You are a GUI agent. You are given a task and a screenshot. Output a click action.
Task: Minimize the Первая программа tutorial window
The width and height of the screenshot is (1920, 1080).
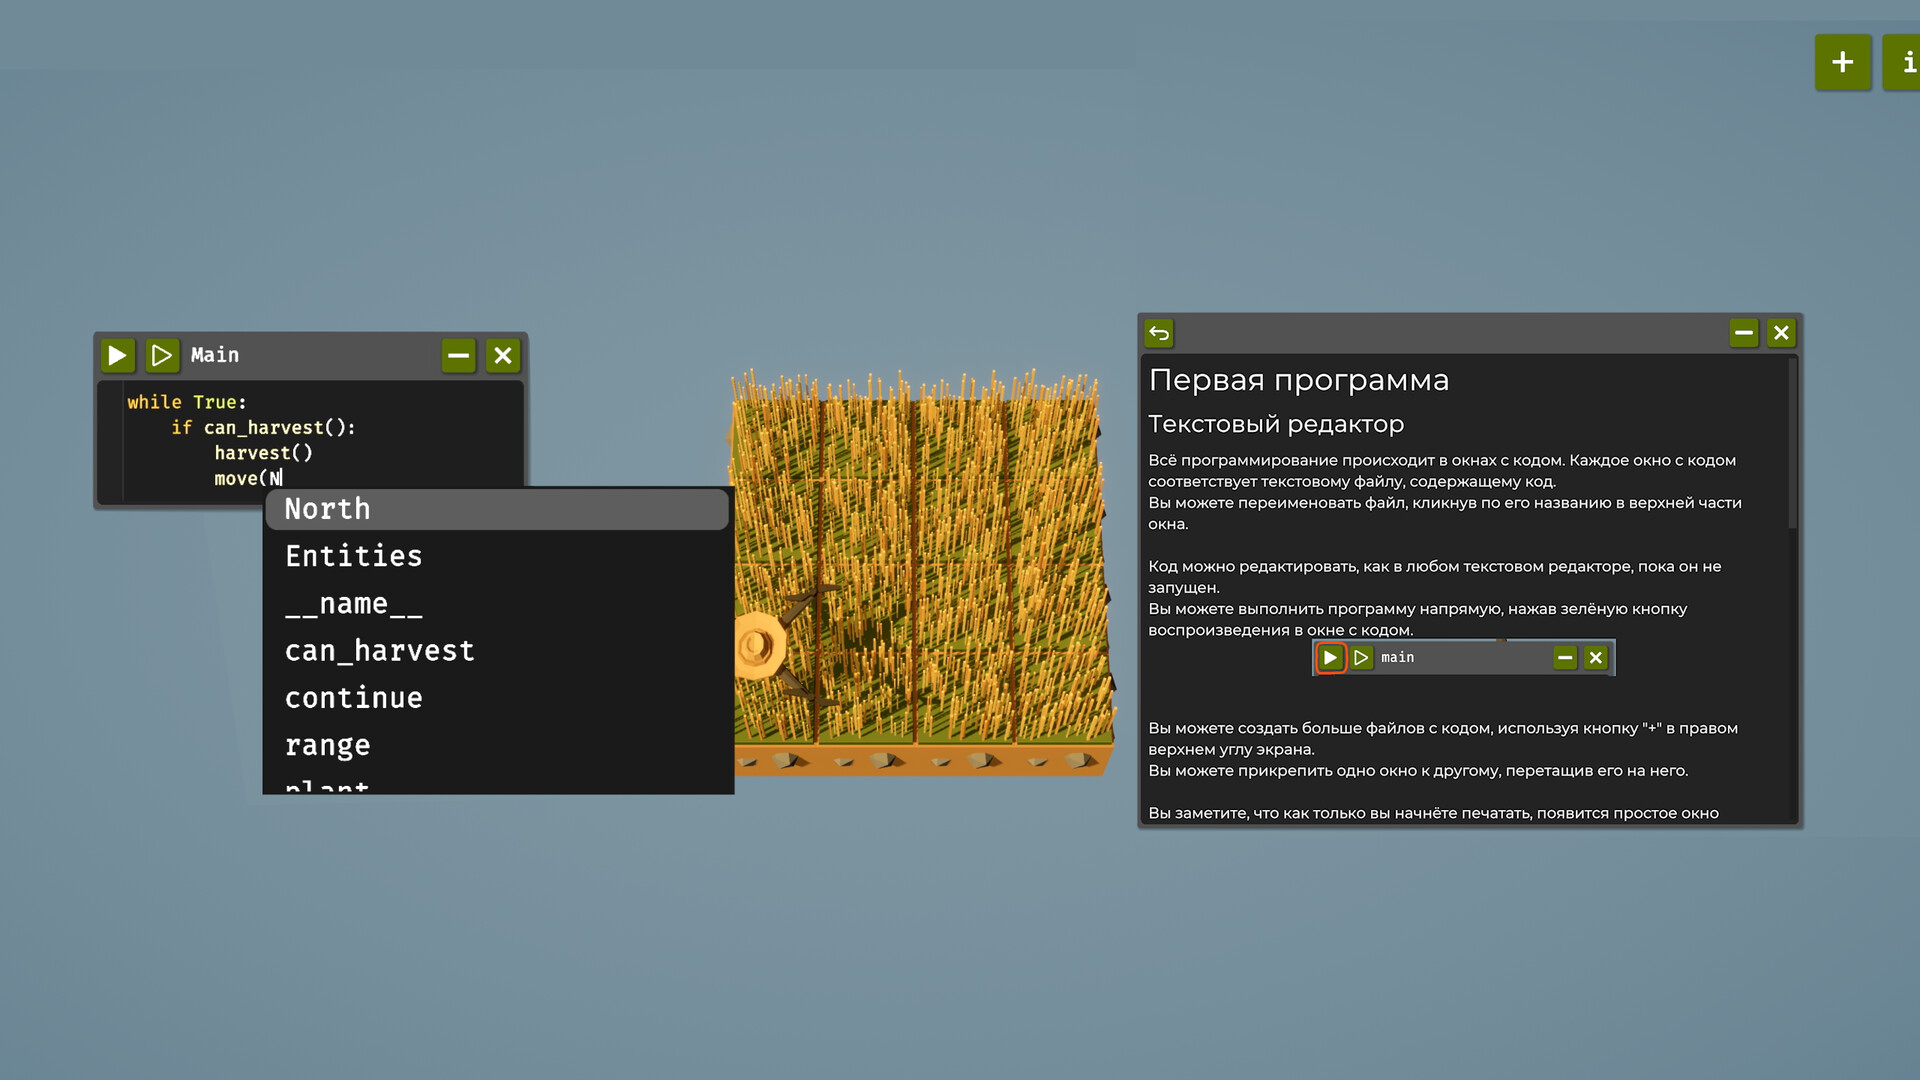(1745, 333)
